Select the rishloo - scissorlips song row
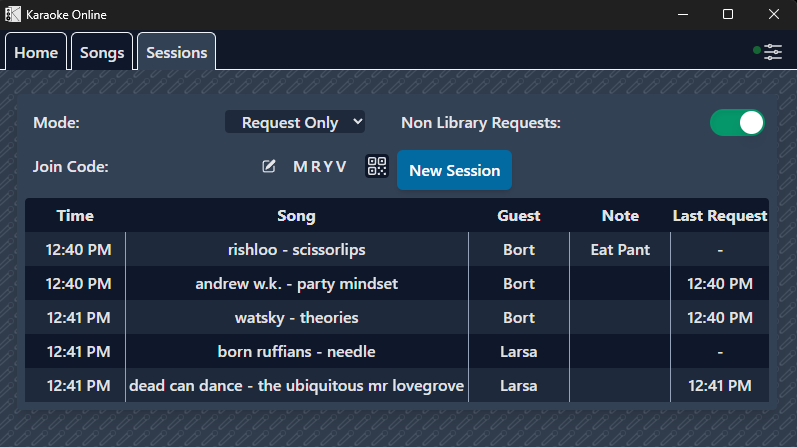This screenshot has width=797, height=447. pos(397,249)
